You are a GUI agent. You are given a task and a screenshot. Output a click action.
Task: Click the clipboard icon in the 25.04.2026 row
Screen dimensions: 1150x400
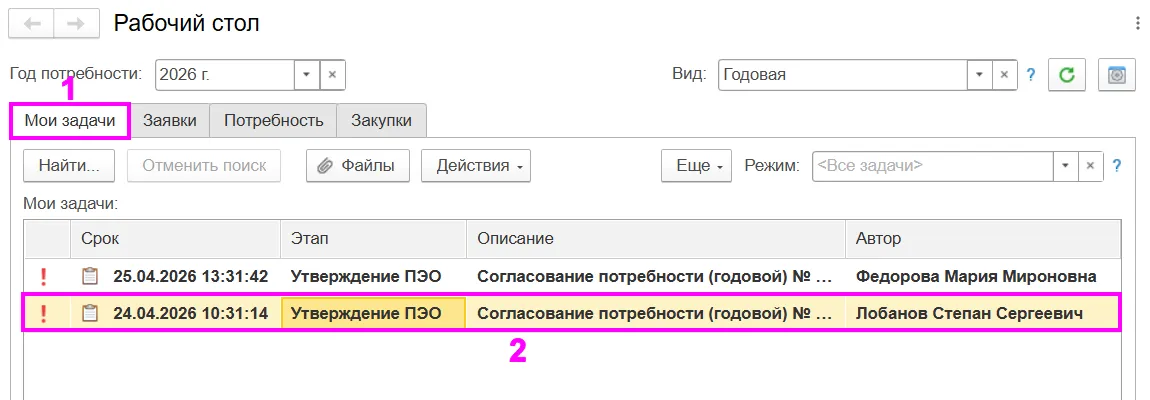click(89, 277)
